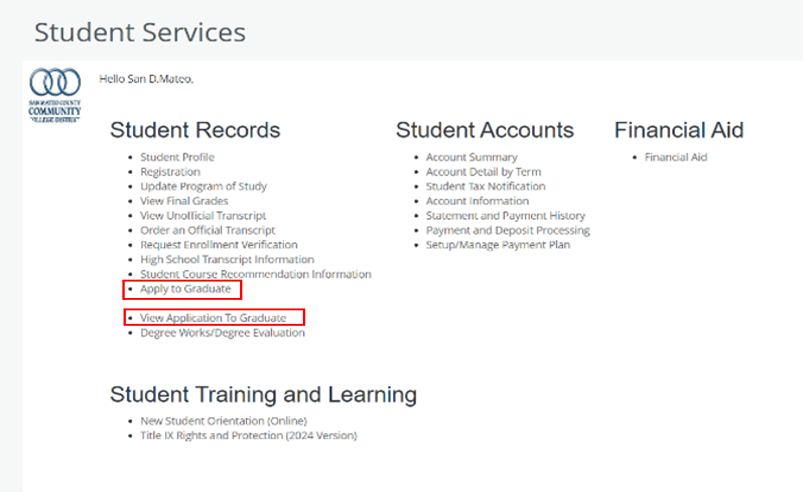The image size is (804, 493).
Task: Click Setup/Manage Payment Plan
Action: pyautogui.click(x=498, y=244)
